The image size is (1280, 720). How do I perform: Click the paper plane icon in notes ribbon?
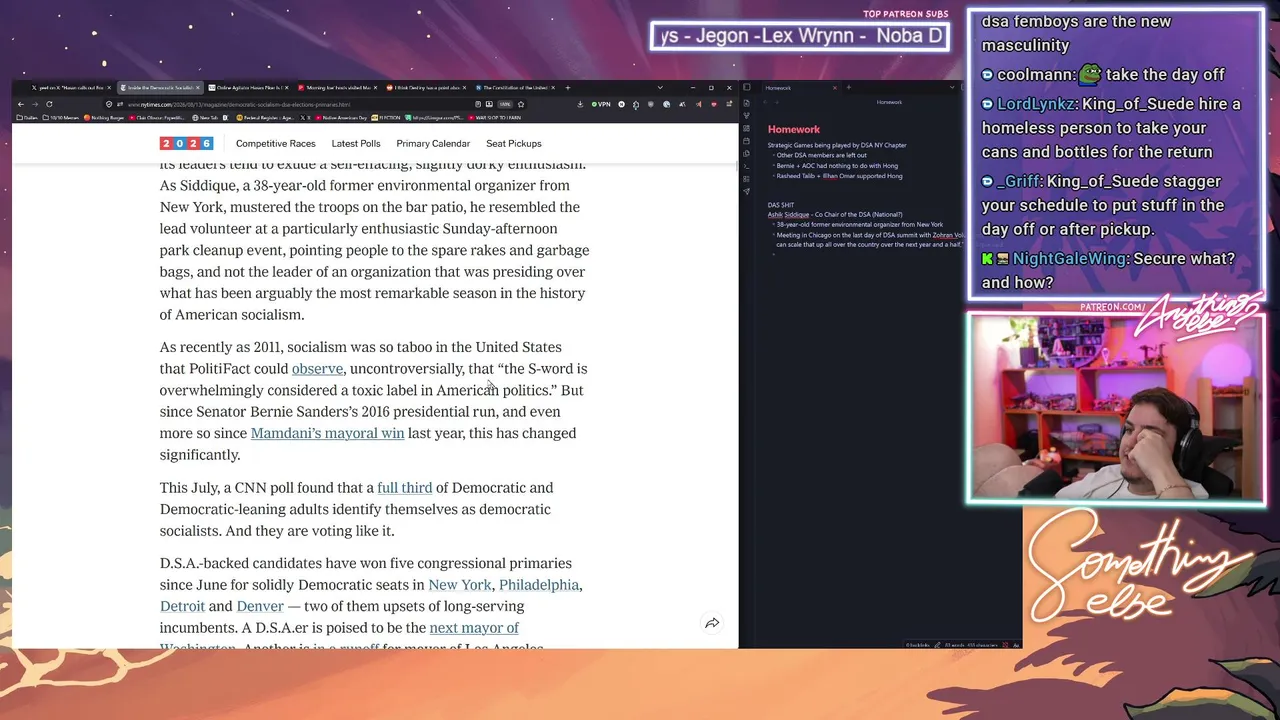click(x=746, y=192)
